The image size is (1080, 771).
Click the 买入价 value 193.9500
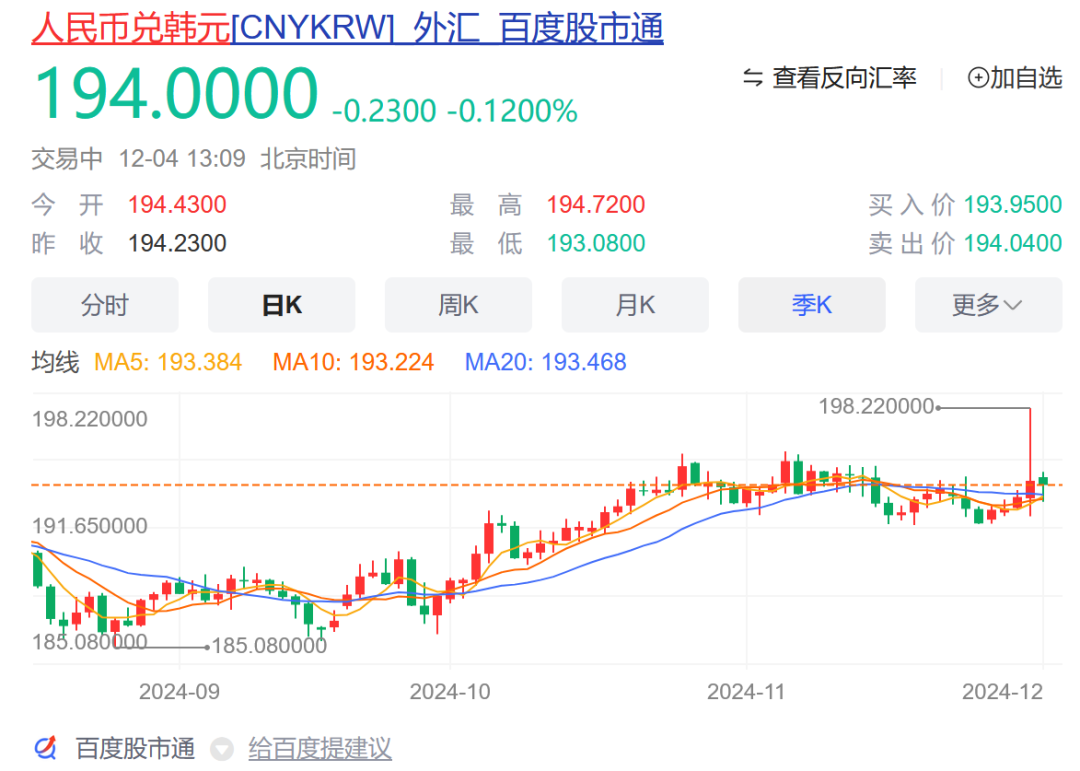point(1012,205)
